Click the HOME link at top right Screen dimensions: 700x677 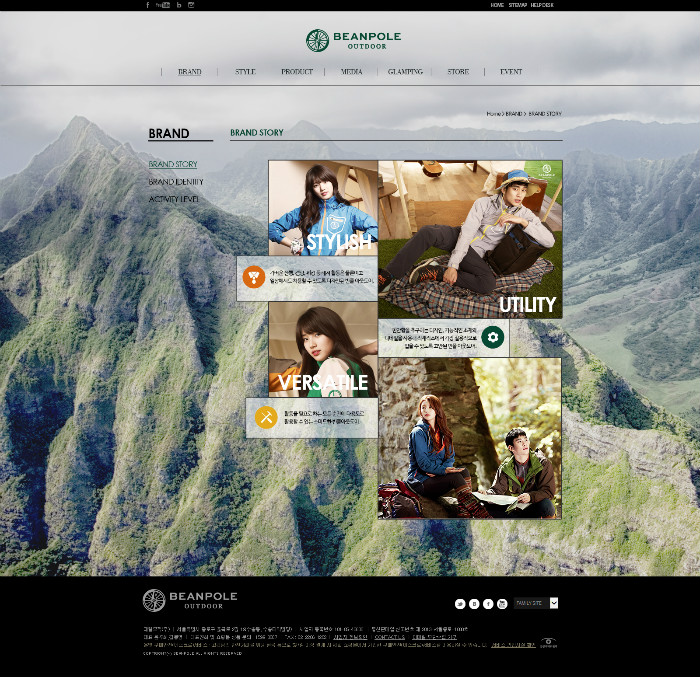497,5
